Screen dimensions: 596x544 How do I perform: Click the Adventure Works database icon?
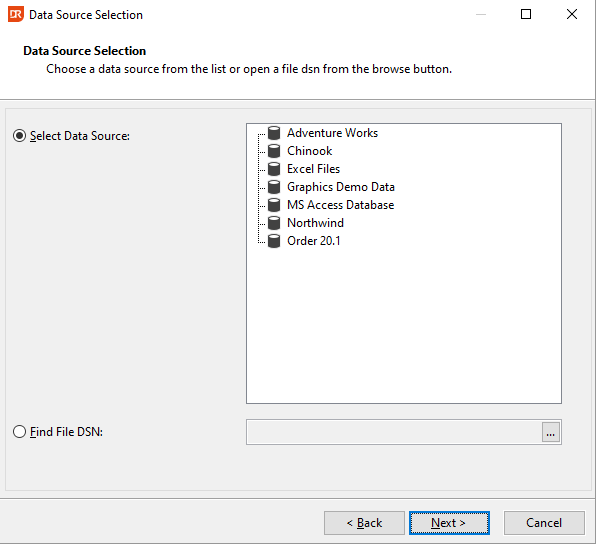pyautogui.click(x=274, y=133)
